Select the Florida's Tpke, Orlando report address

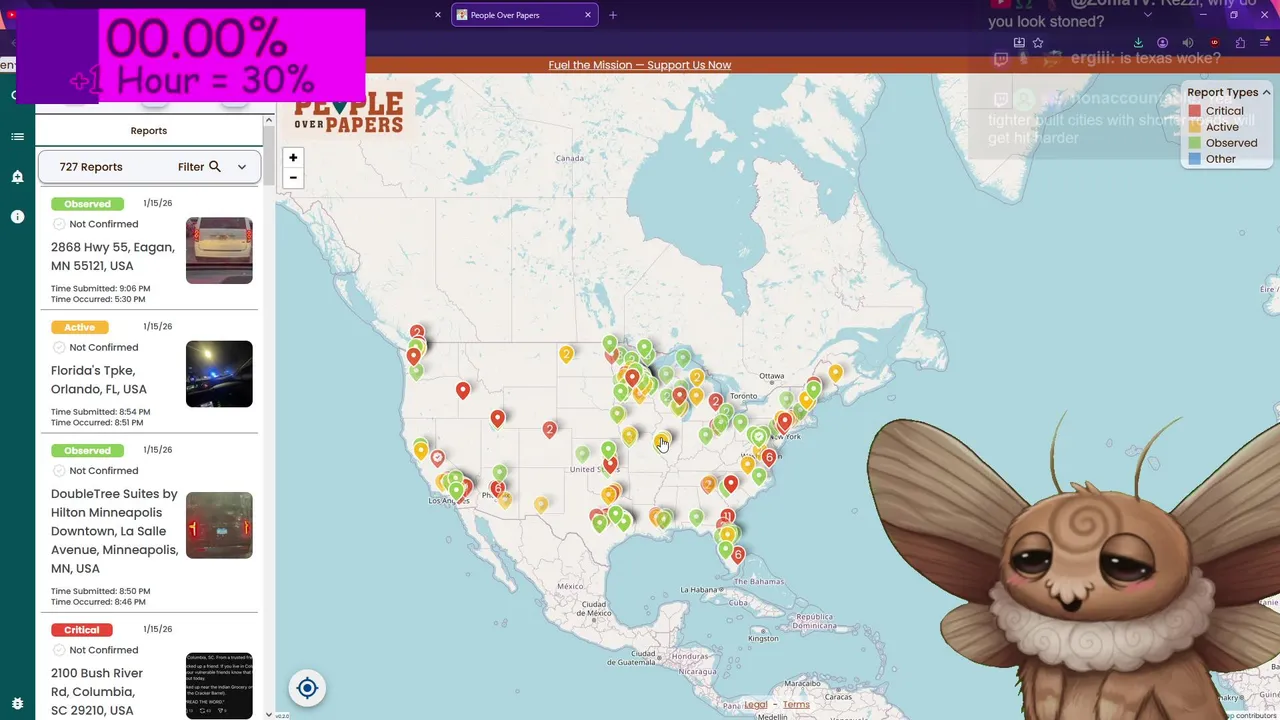[99, 380]
